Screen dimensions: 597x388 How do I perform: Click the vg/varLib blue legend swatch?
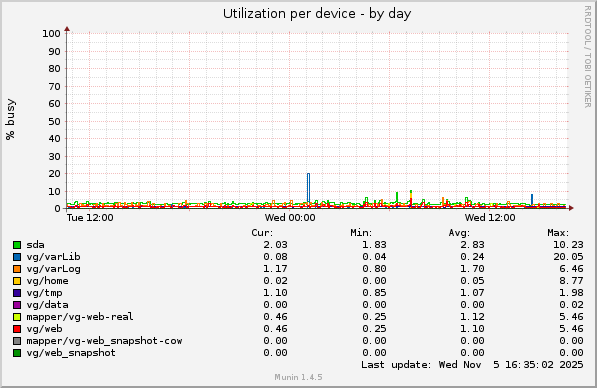click(17, 257)
